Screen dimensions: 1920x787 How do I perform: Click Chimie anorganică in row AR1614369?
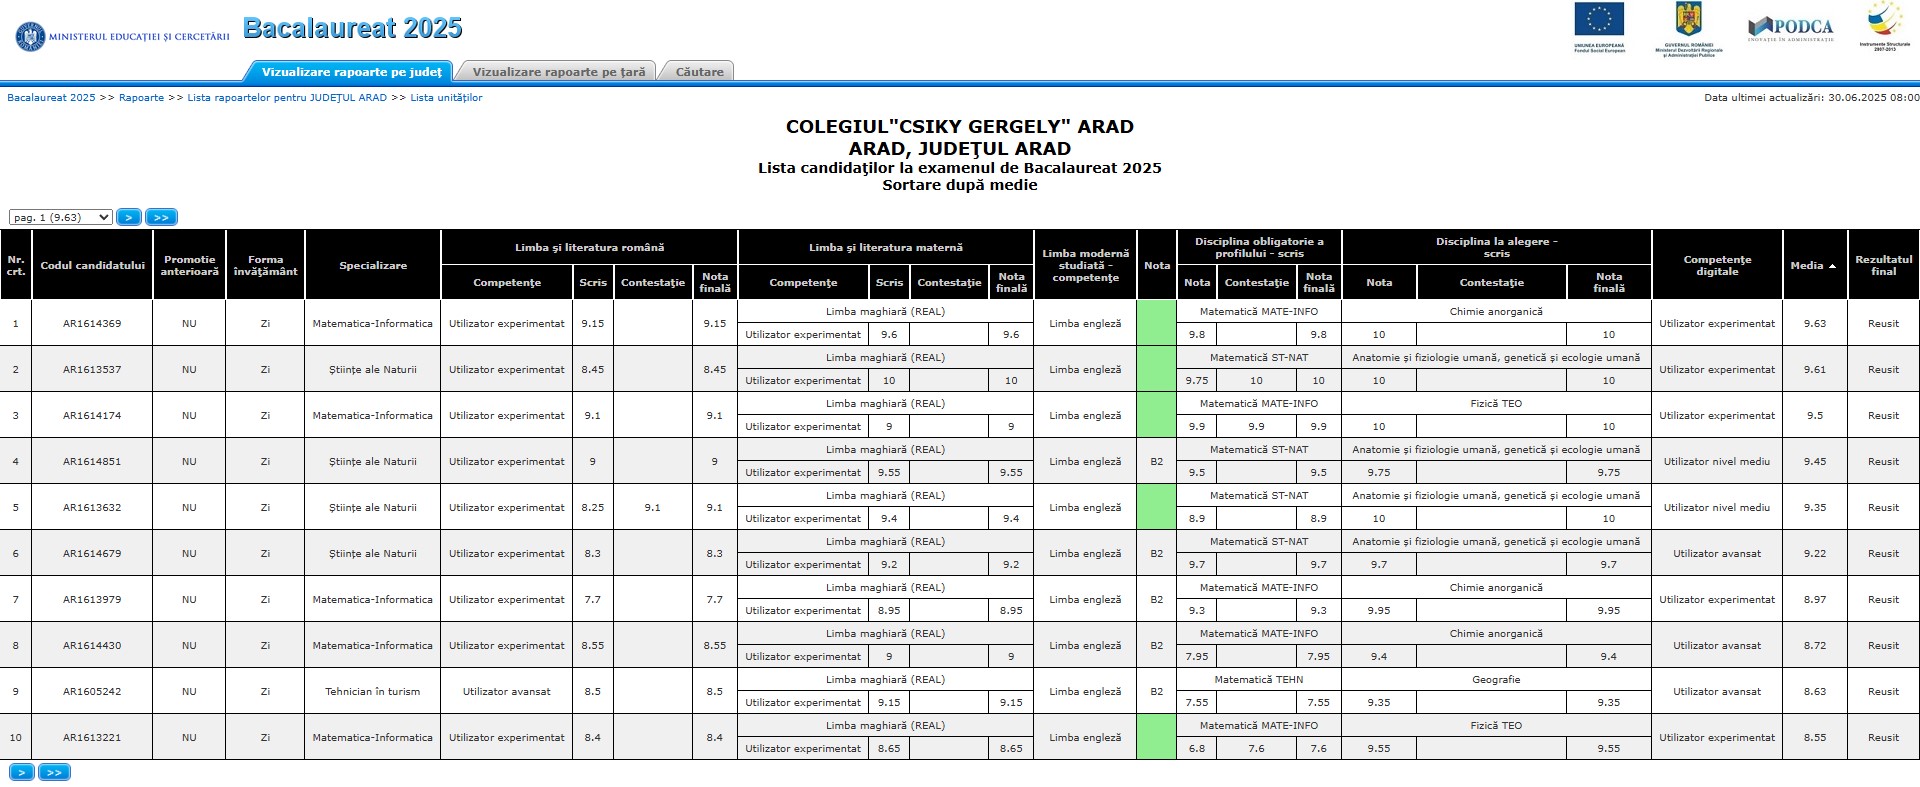(x=1496, y=312)
